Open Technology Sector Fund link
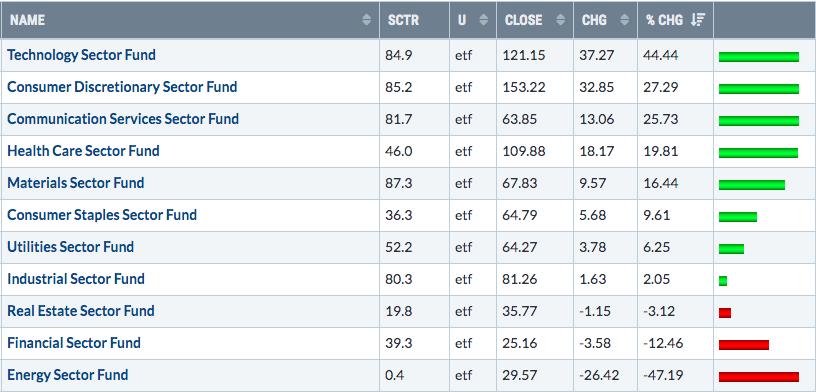This screenshot has height=392, width=816. click(81, 55)
